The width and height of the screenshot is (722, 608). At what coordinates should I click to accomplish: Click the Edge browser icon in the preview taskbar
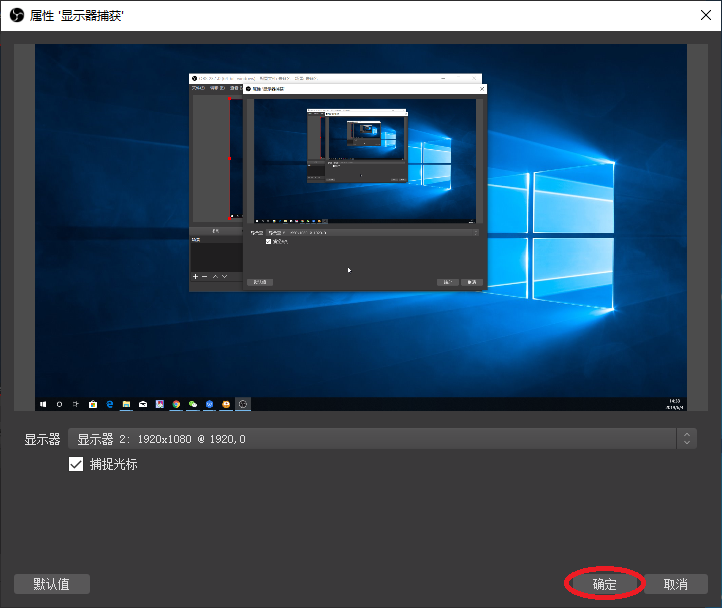point(110,404)
